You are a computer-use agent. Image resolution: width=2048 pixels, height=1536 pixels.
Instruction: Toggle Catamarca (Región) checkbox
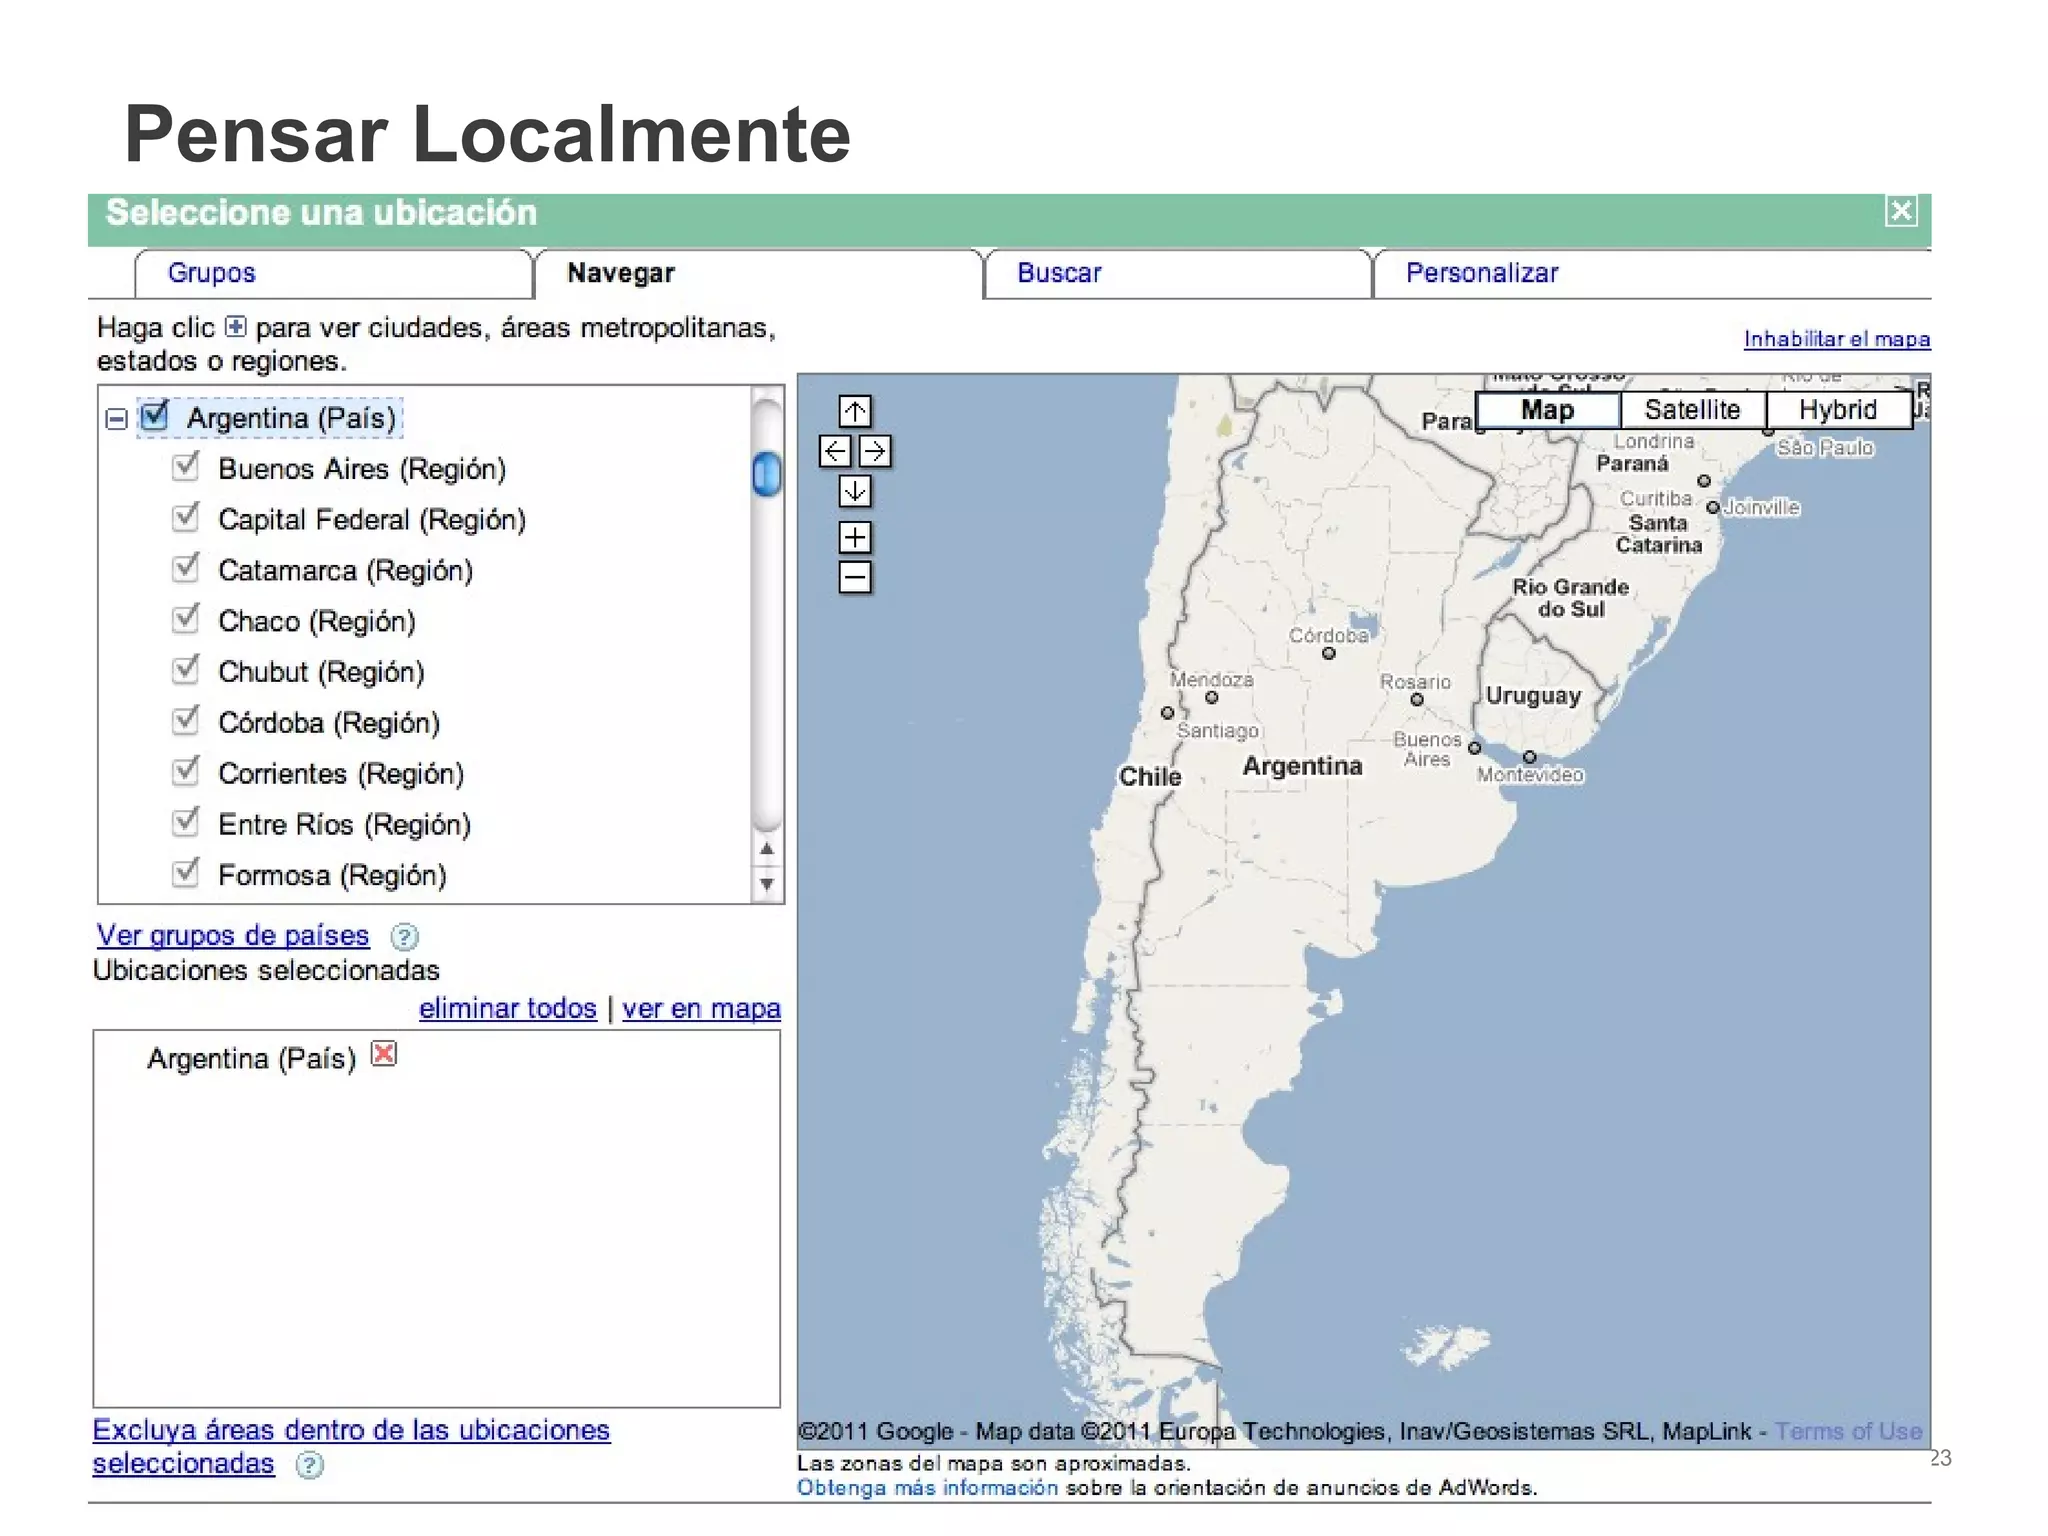click(x=186, y=568)
